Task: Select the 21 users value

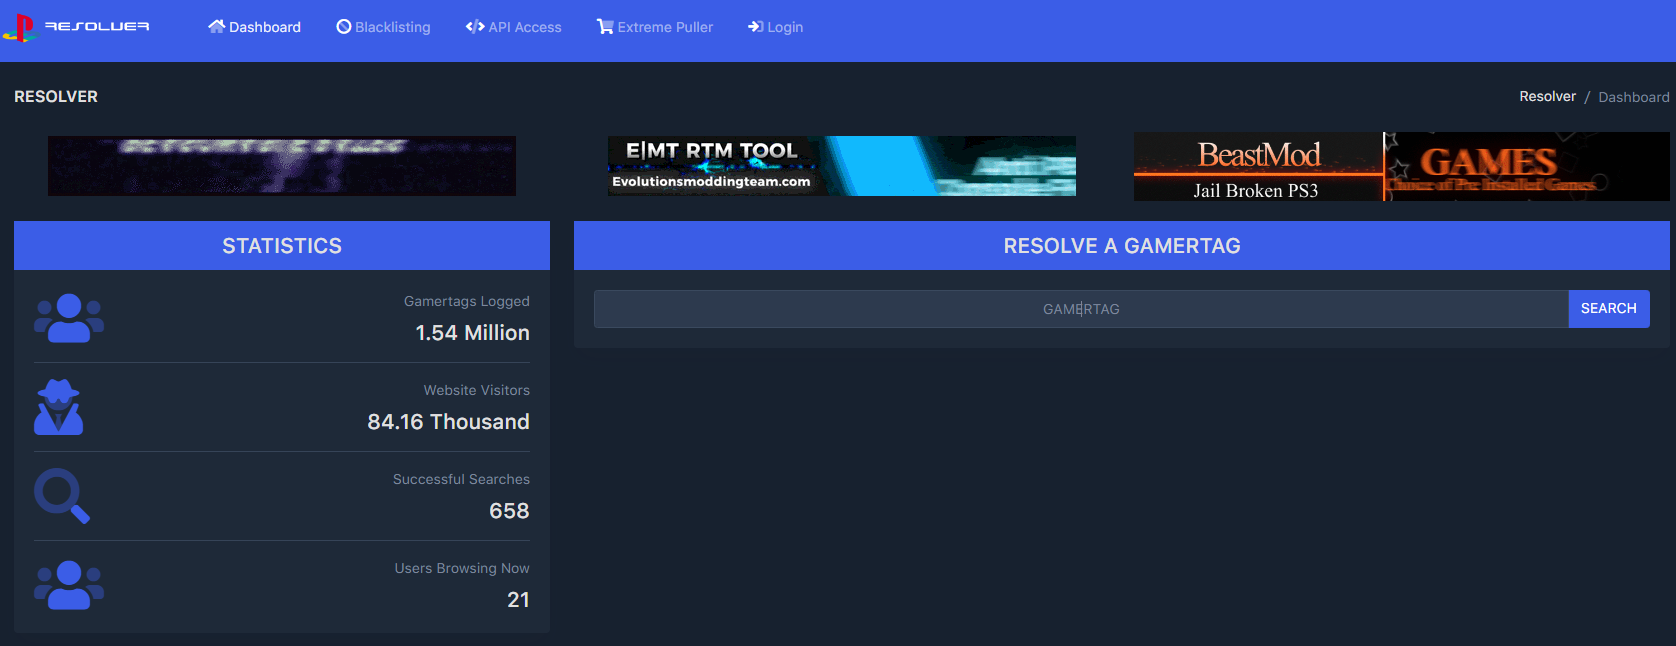Action: coord(519,600)
